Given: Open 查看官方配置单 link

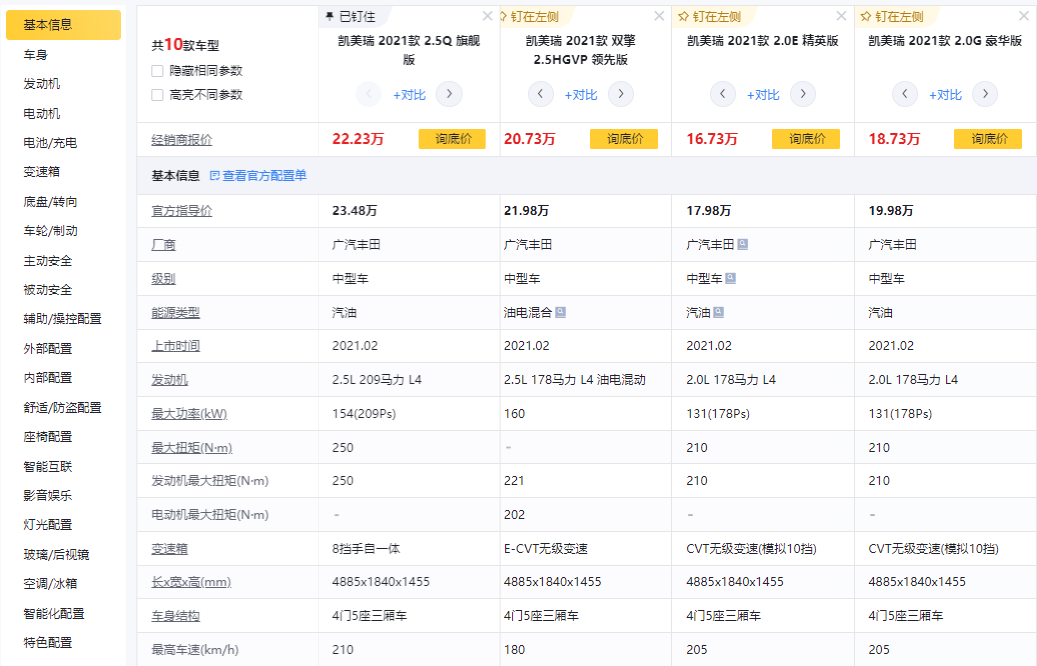Looking at the screenshot, I should tap(258, 175).
